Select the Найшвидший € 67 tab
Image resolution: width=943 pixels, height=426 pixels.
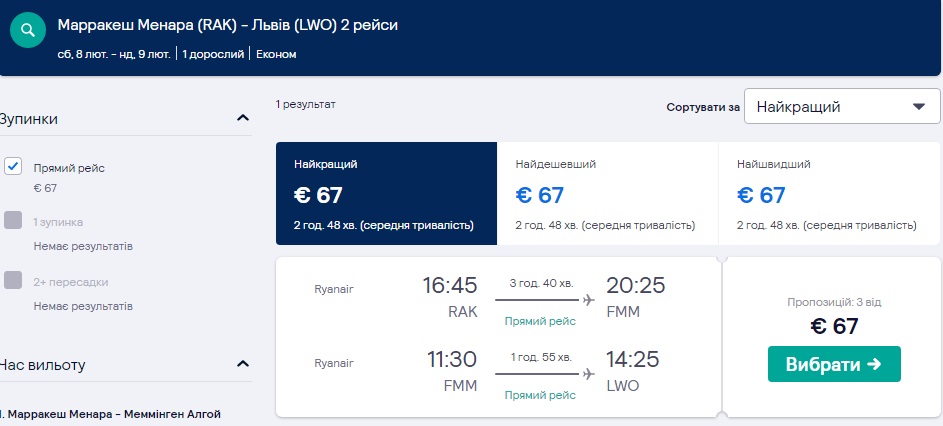click(829, 193)
